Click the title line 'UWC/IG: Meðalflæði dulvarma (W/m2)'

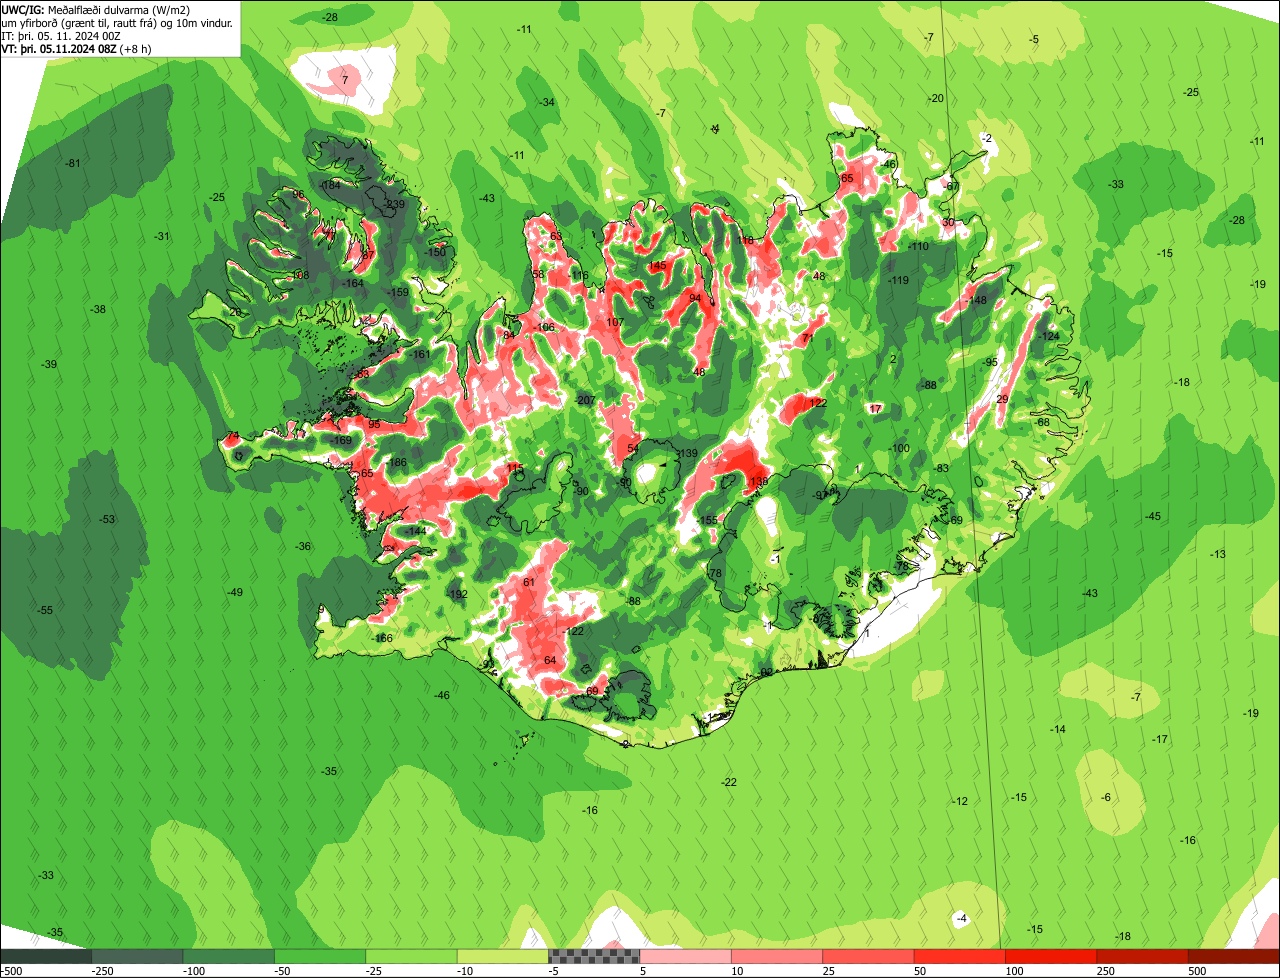tap(96, 9)
